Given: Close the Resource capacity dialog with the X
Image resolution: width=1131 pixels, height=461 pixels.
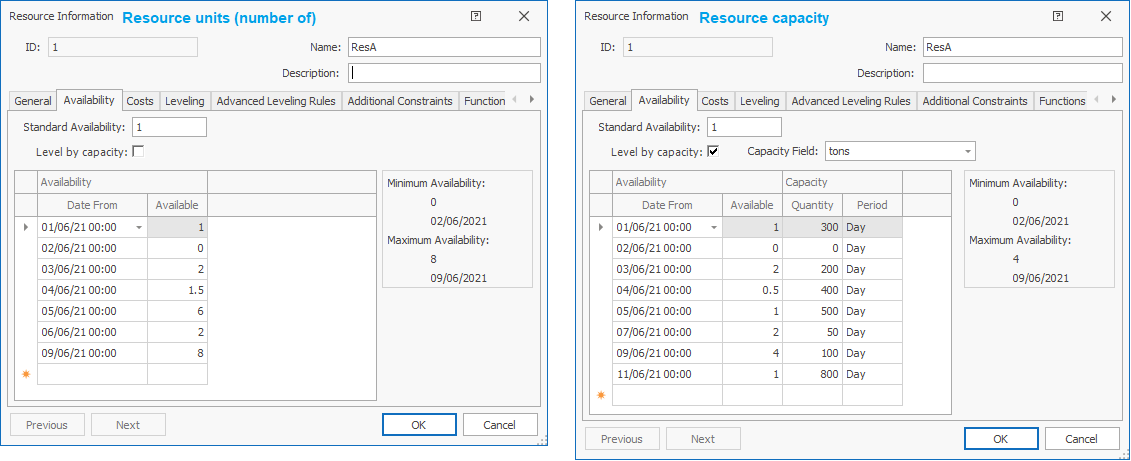Looking at the screenshot, I should click(x=1105, y=17).
